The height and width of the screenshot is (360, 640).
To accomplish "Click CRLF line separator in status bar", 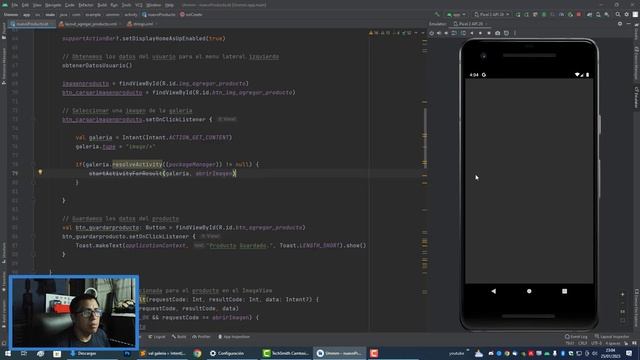I will 582,343.
